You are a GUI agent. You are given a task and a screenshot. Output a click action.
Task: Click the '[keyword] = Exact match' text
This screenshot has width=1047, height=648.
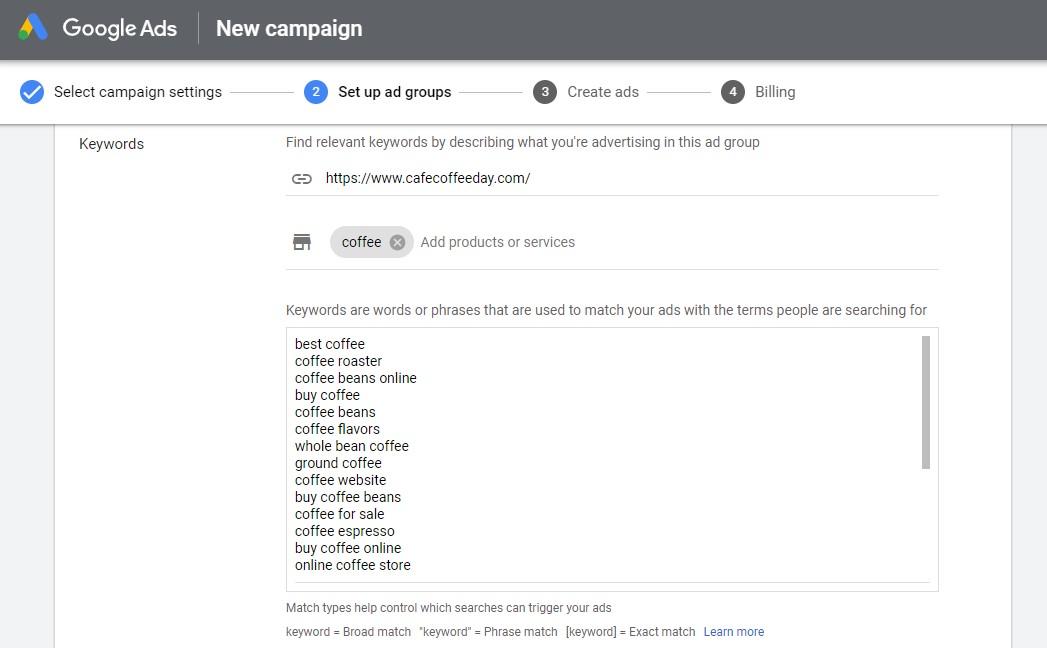click(x=630, y=632)
